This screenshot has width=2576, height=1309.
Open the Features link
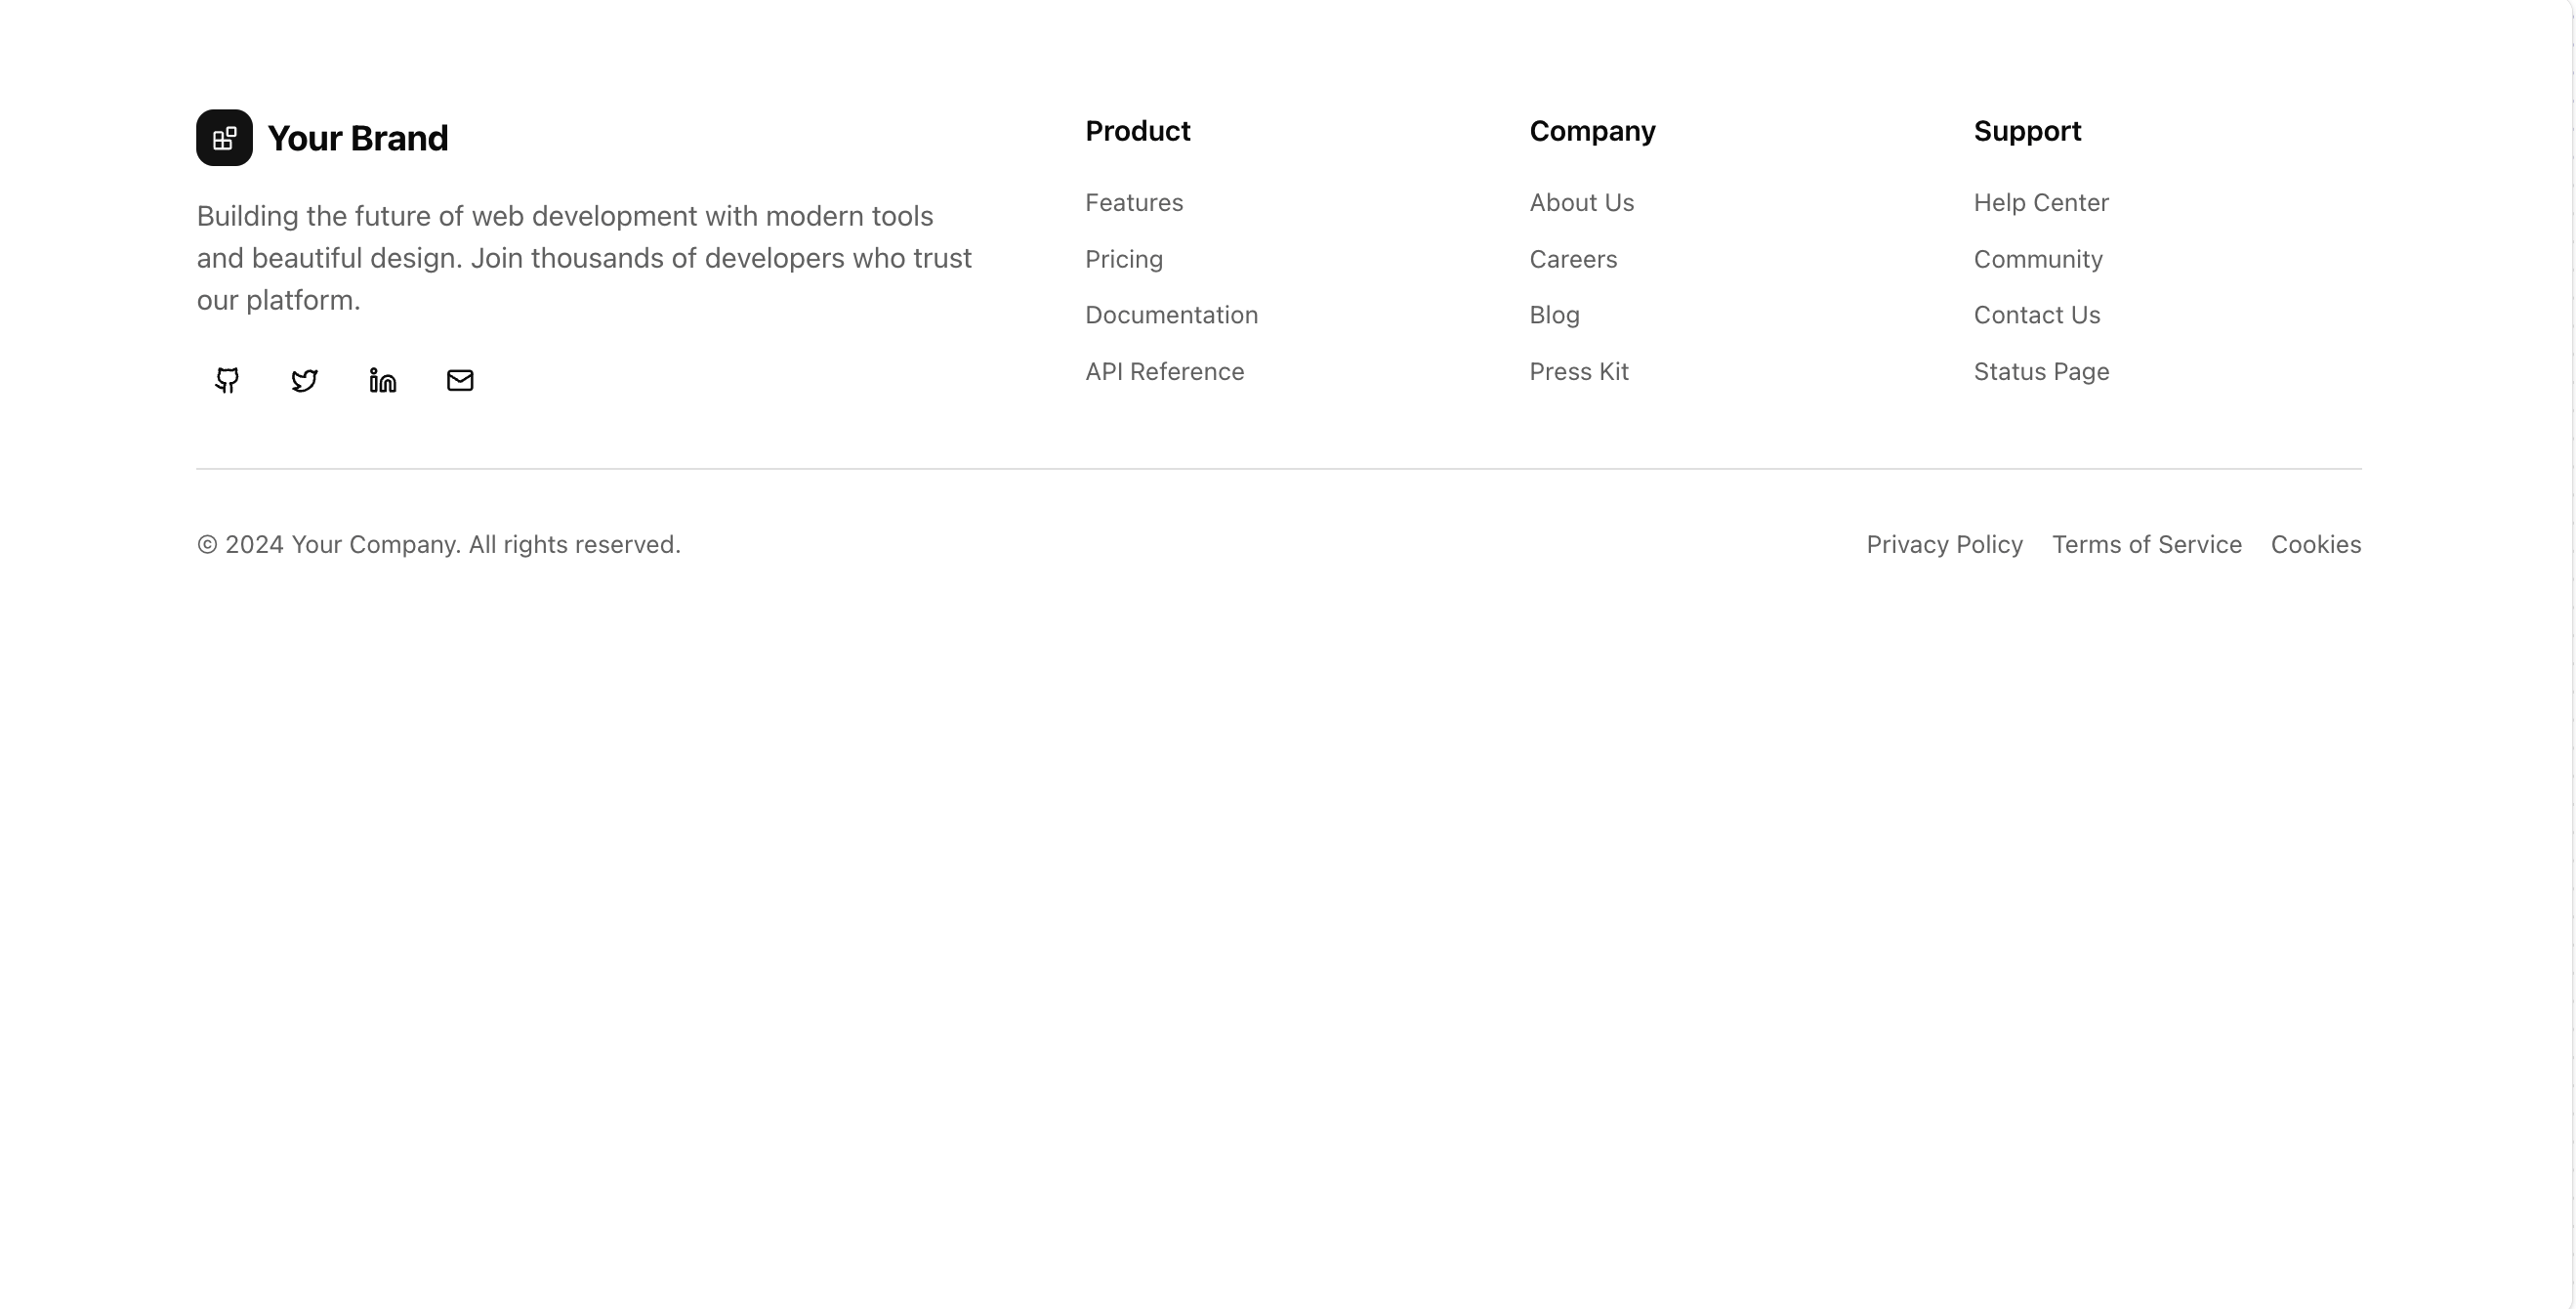tap(1134, 203)
